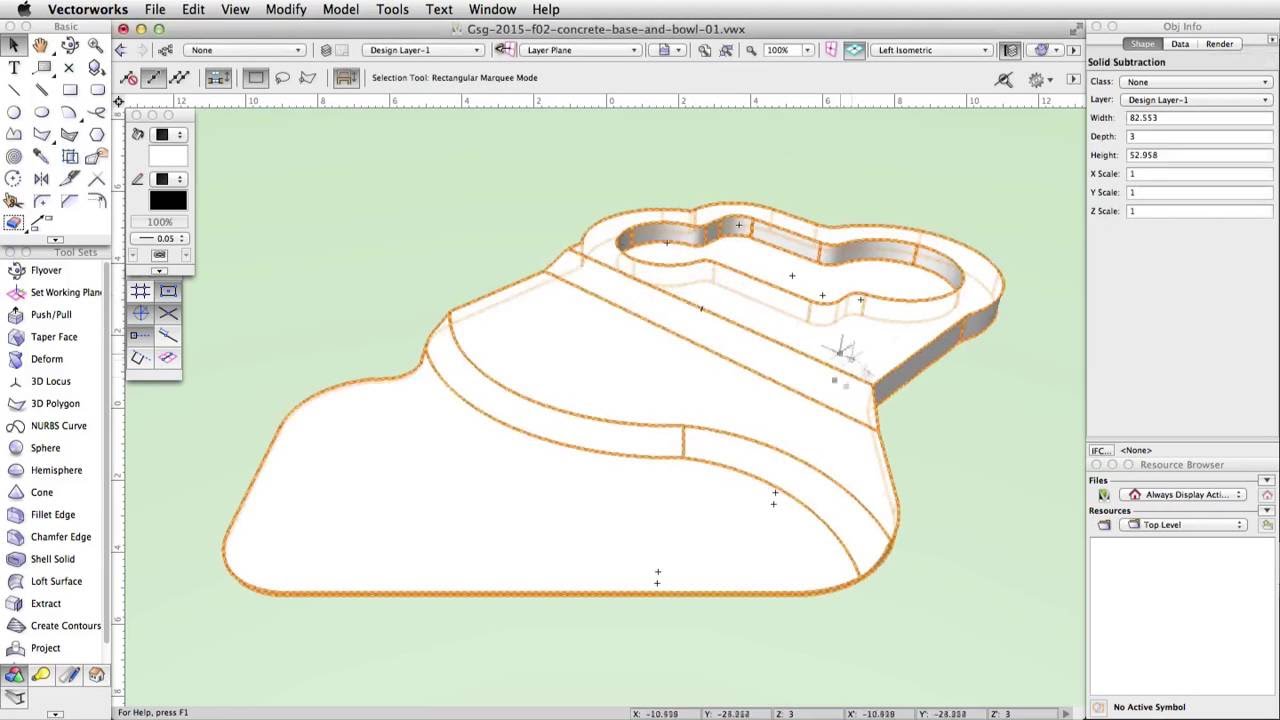Select the Shell Solid tool
This screenshot has height=720, width=1280.
coord(53,559)
